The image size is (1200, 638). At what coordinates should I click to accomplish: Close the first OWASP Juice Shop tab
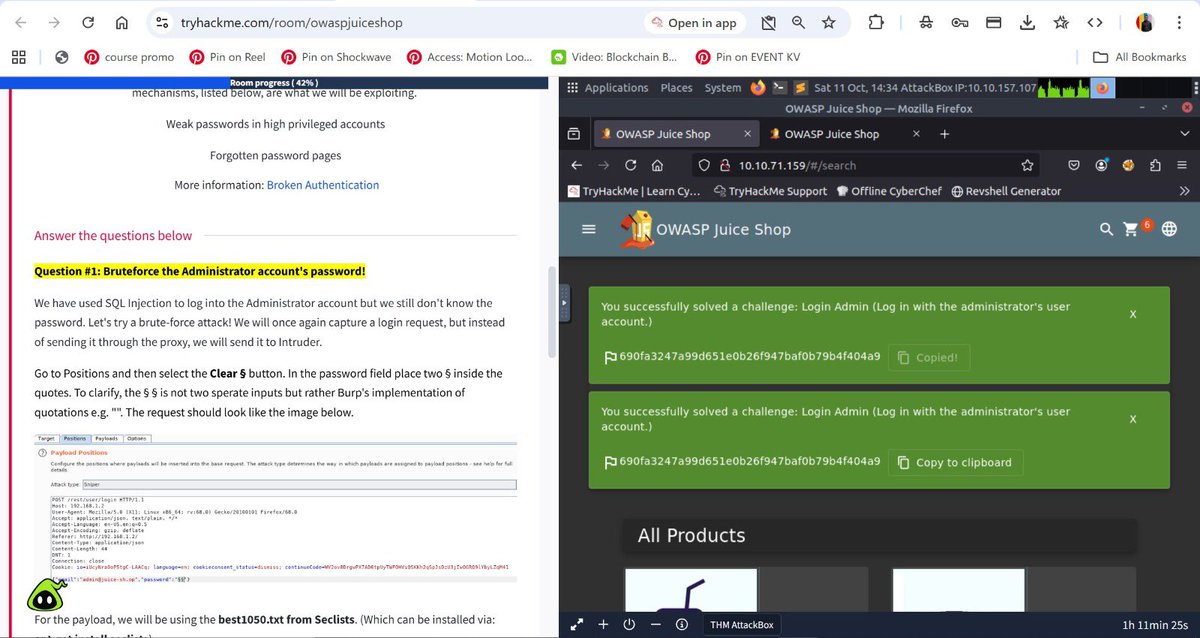tap(747, 134)
